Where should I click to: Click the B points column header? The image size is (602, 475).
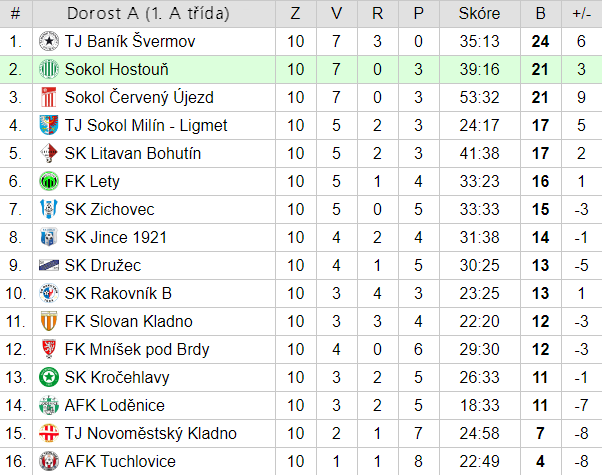pyautogui.click(x=541, y=14)
